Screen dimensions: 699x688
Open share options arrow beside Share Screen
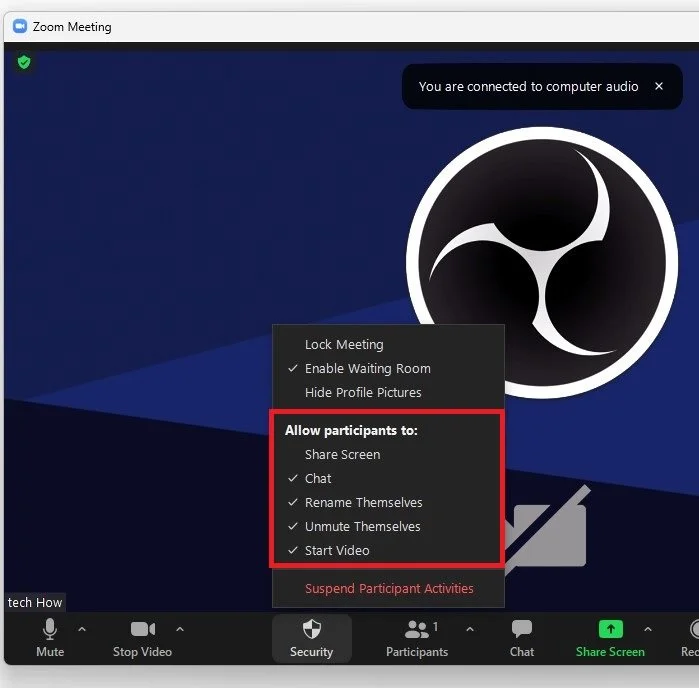click(648, 629)
